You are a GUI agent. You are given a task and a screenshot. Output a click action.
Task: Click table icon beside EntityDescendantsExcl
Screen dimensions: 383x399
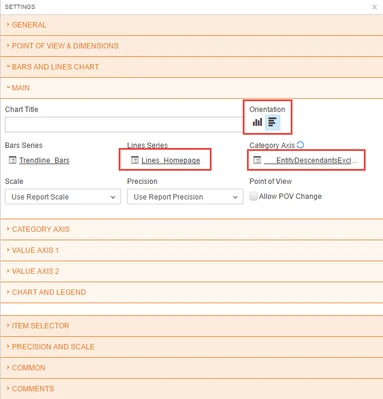pos(257,160)
